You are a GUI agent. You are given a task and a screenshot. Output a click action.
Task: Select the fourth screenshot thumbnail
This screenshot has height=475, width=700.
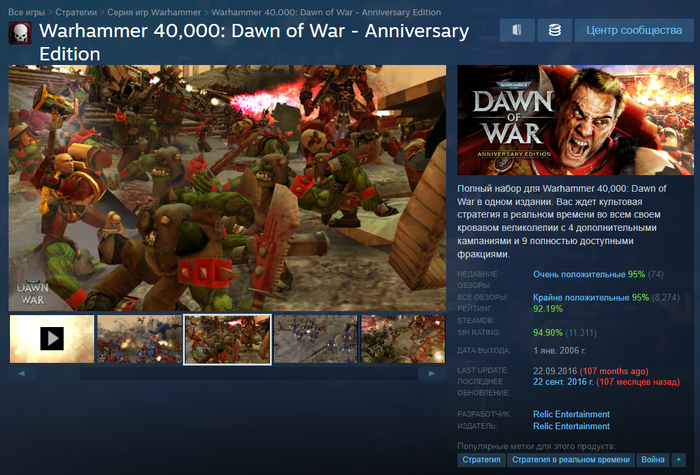pyautogui.click(x=315, y=339)
